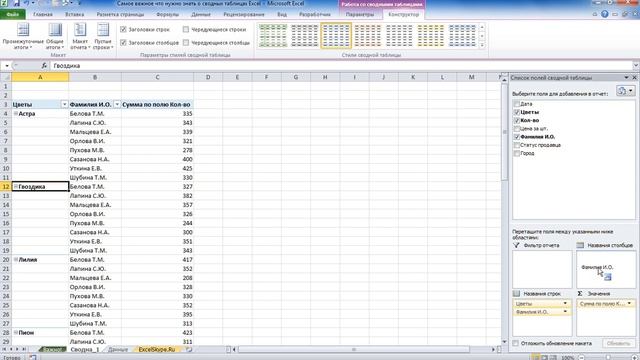The image size is (640, 360).
Task: Open the Цветы column filter dropdown
Action: [64, 104]
